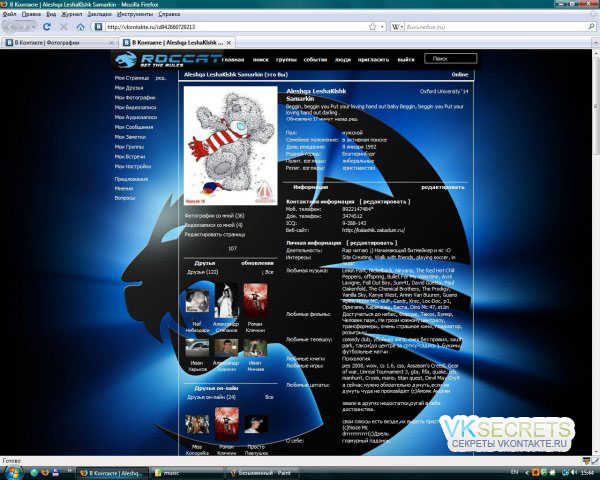Click the magnifier search icon in toolbar
Image resolution: width=600 pixels, height=480 pixels.
point(591,27)
